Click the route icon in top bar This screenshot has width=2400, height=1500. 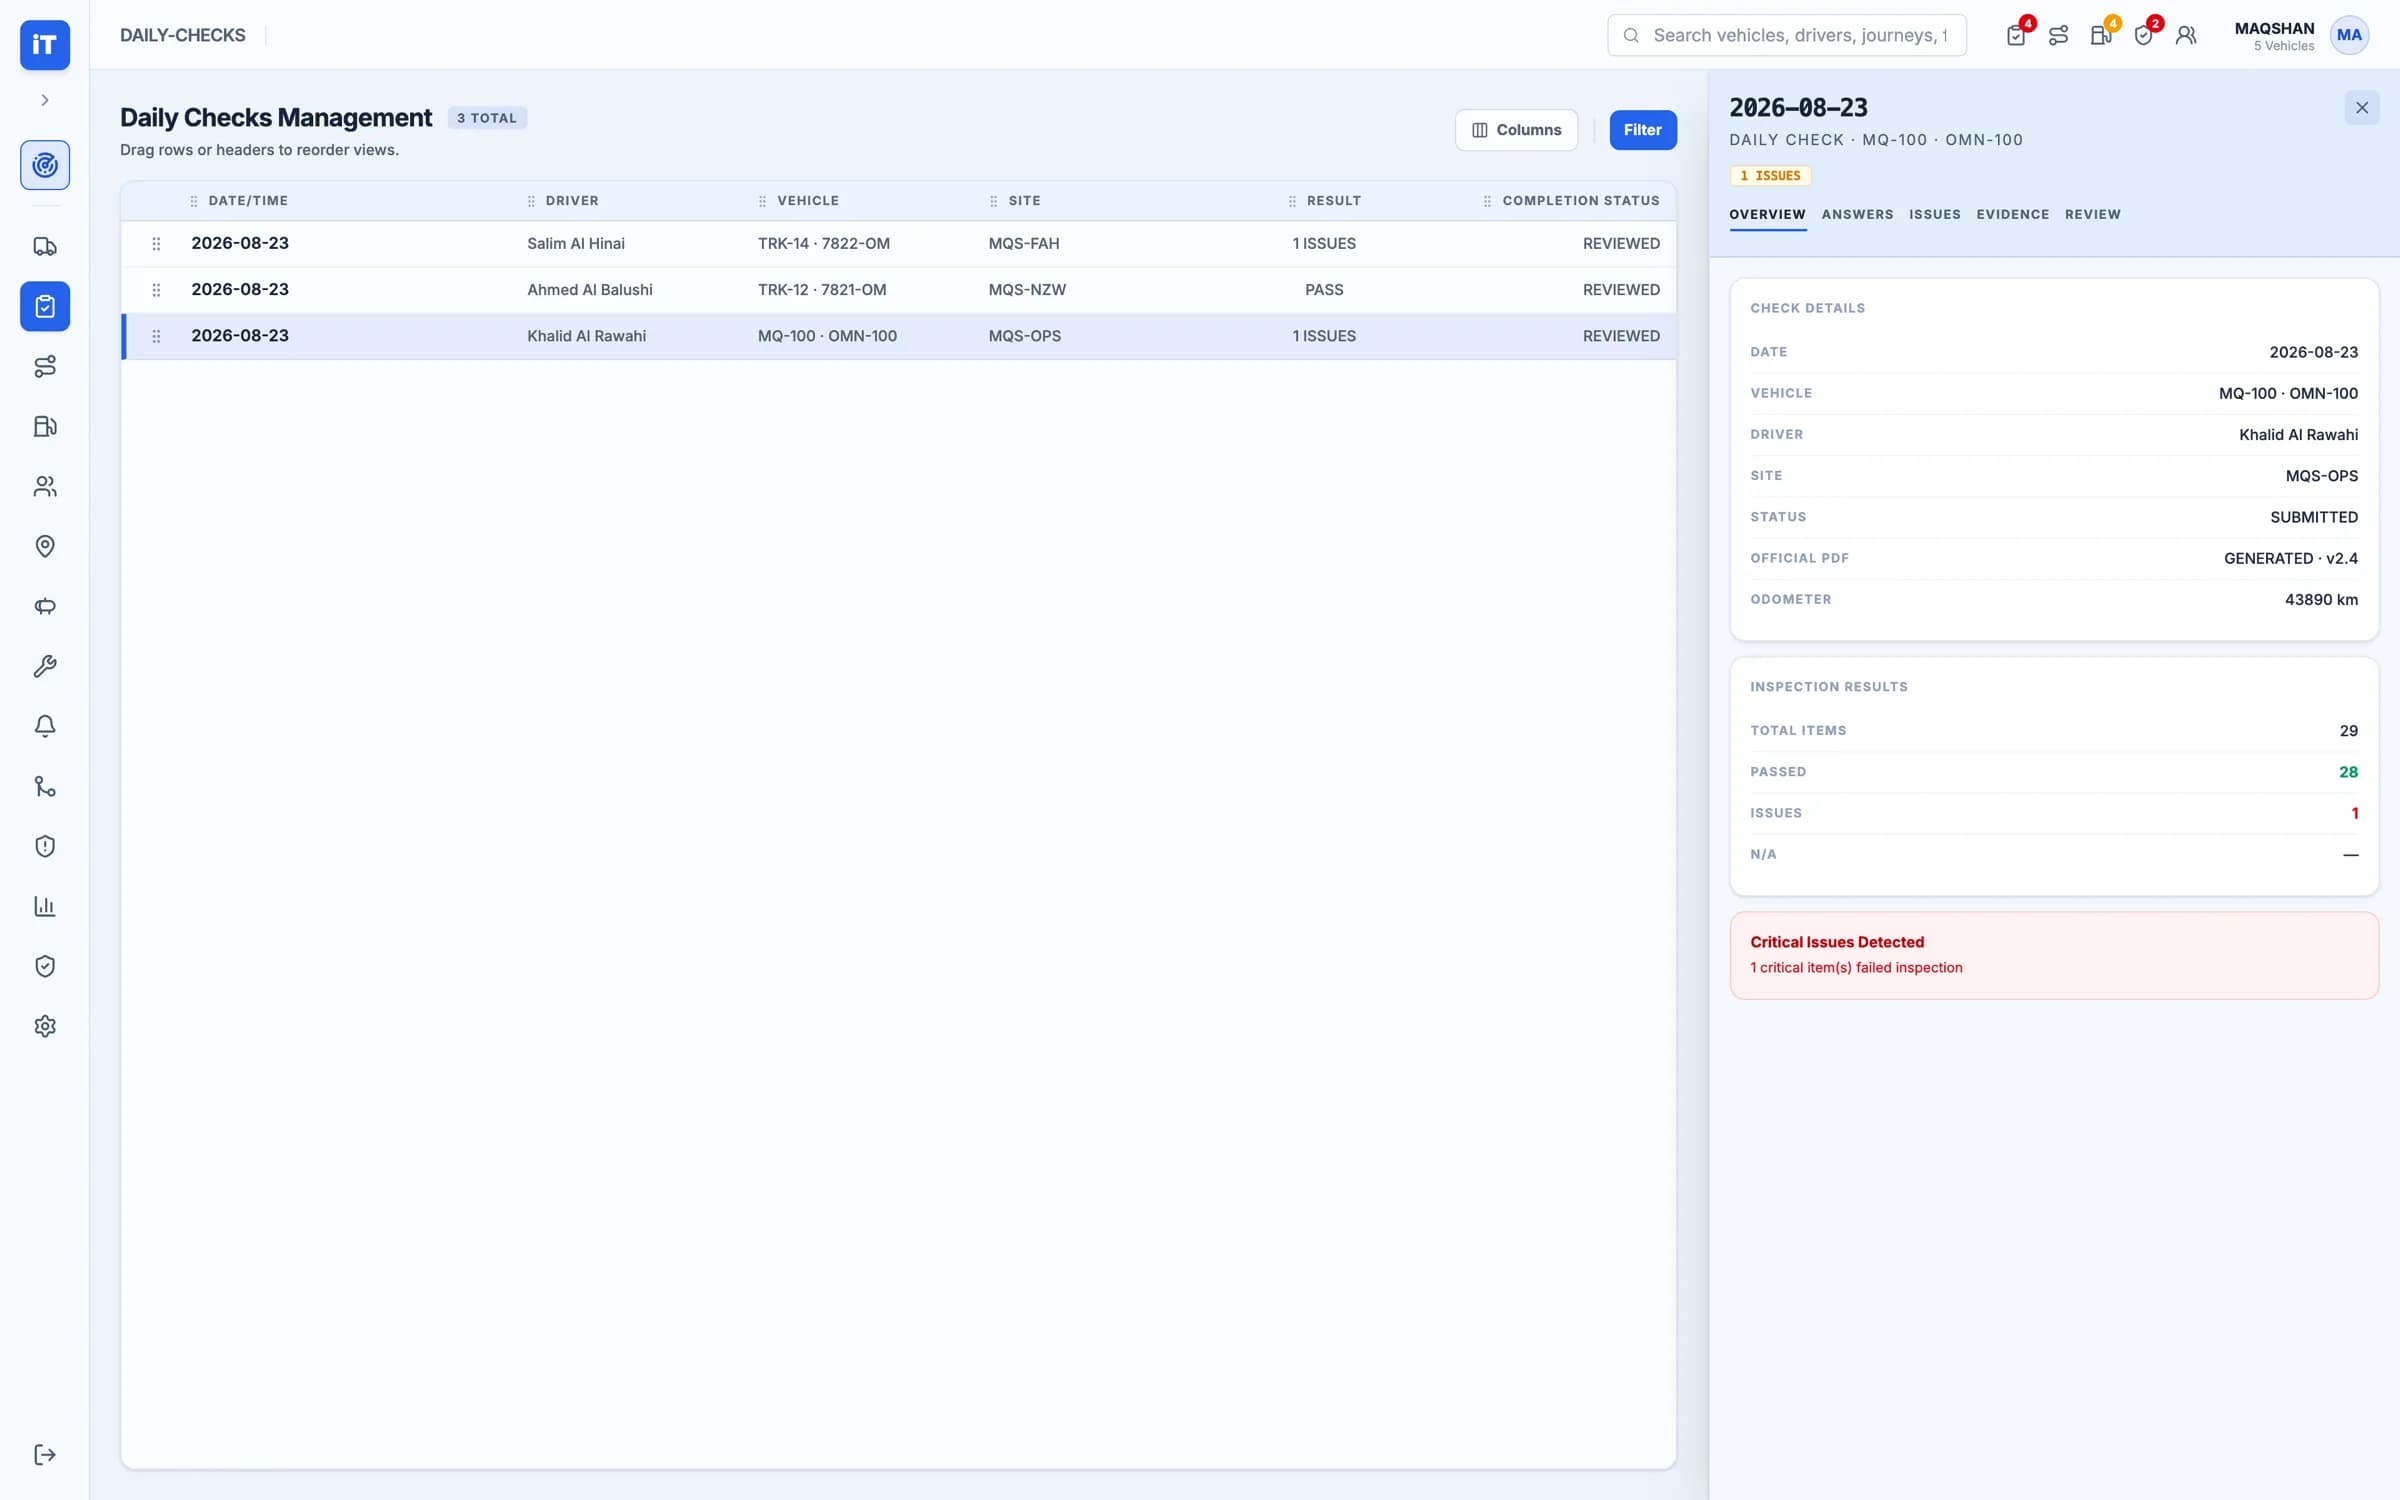2058,35
